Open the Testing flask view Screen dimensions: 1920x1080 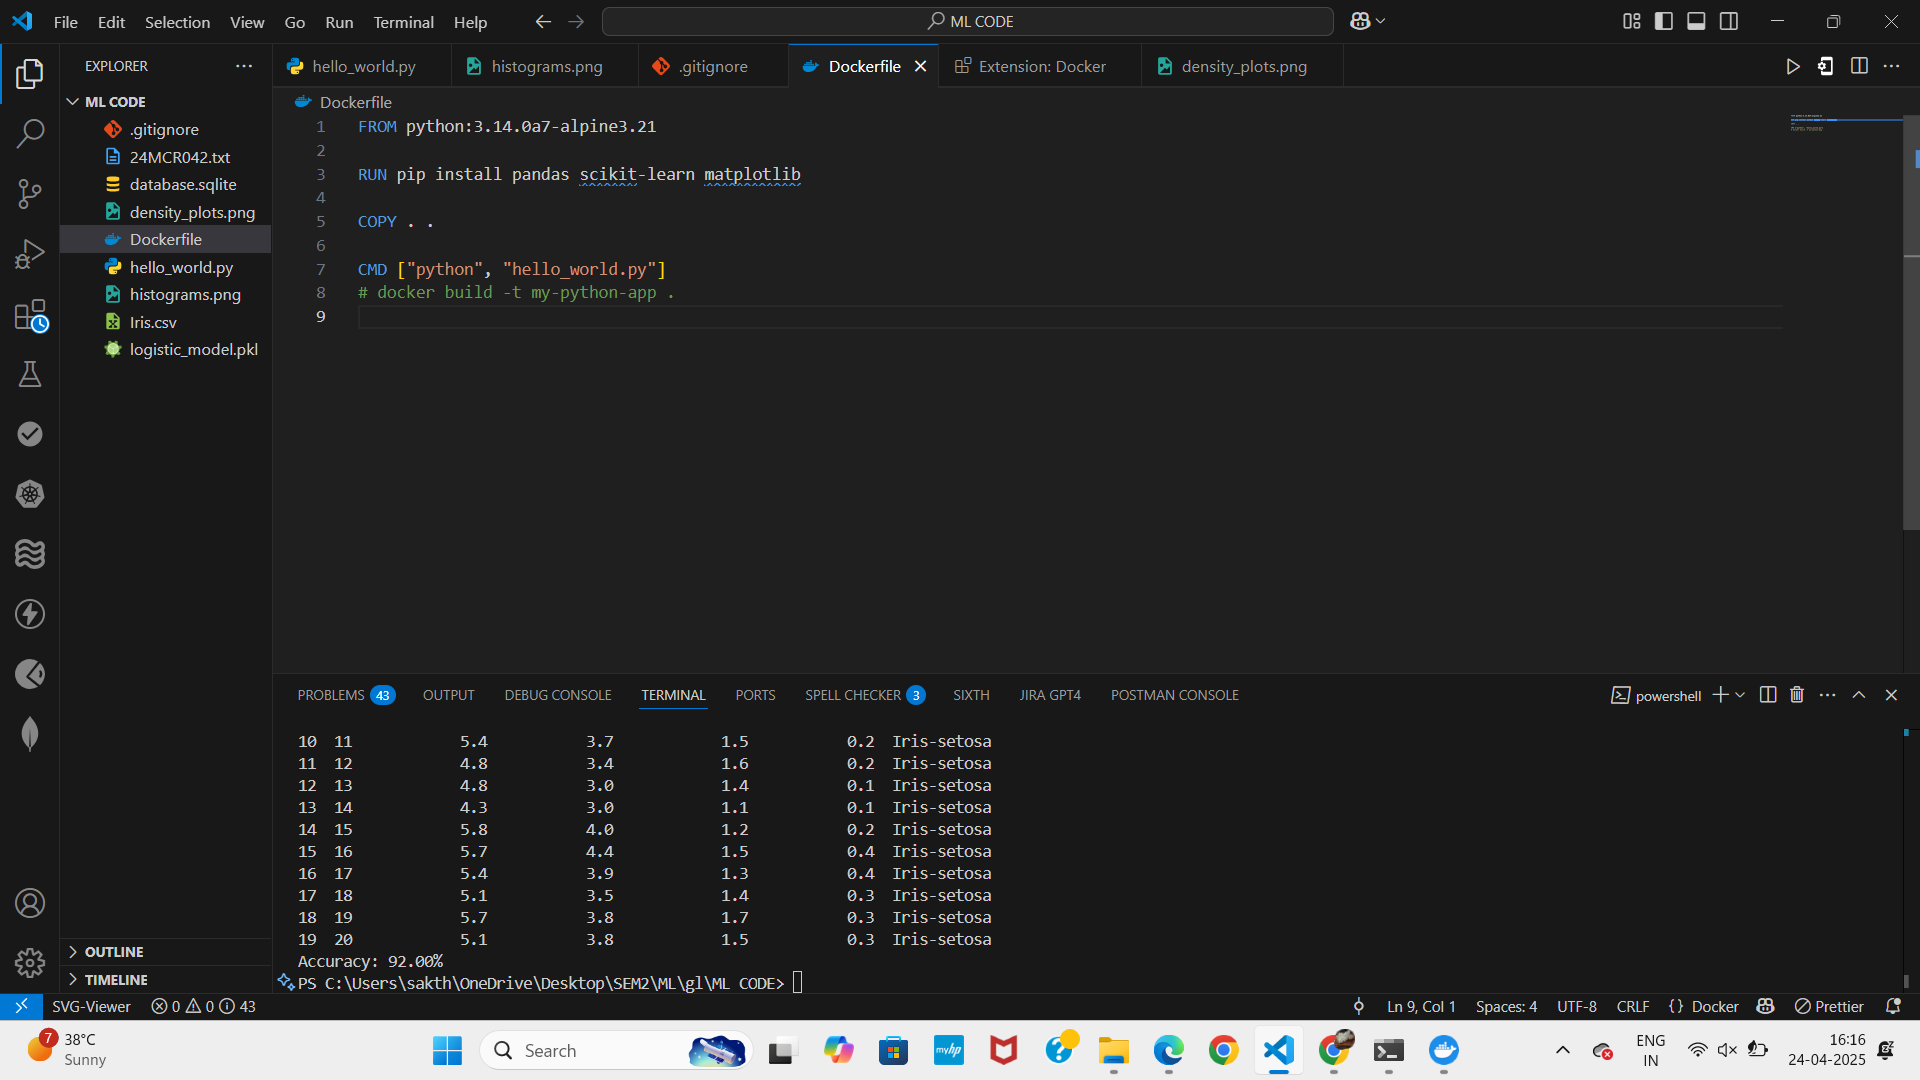coord(30,374)
